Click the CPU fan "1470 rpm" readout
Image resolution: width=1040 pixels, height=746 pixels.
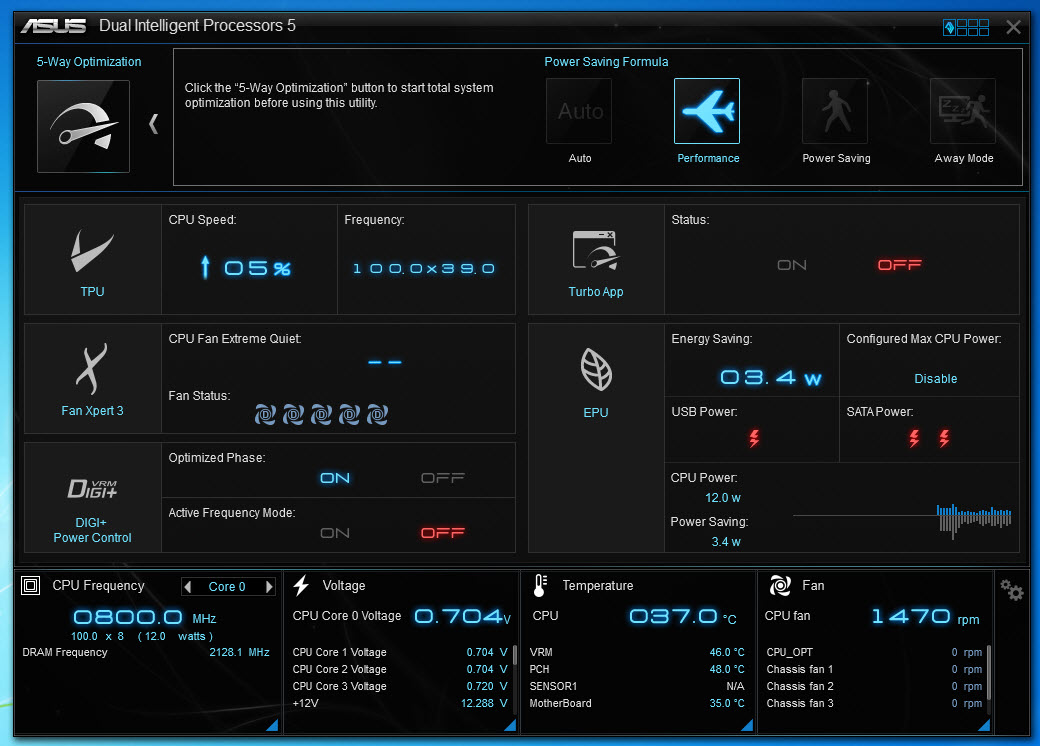click(926, 617)
